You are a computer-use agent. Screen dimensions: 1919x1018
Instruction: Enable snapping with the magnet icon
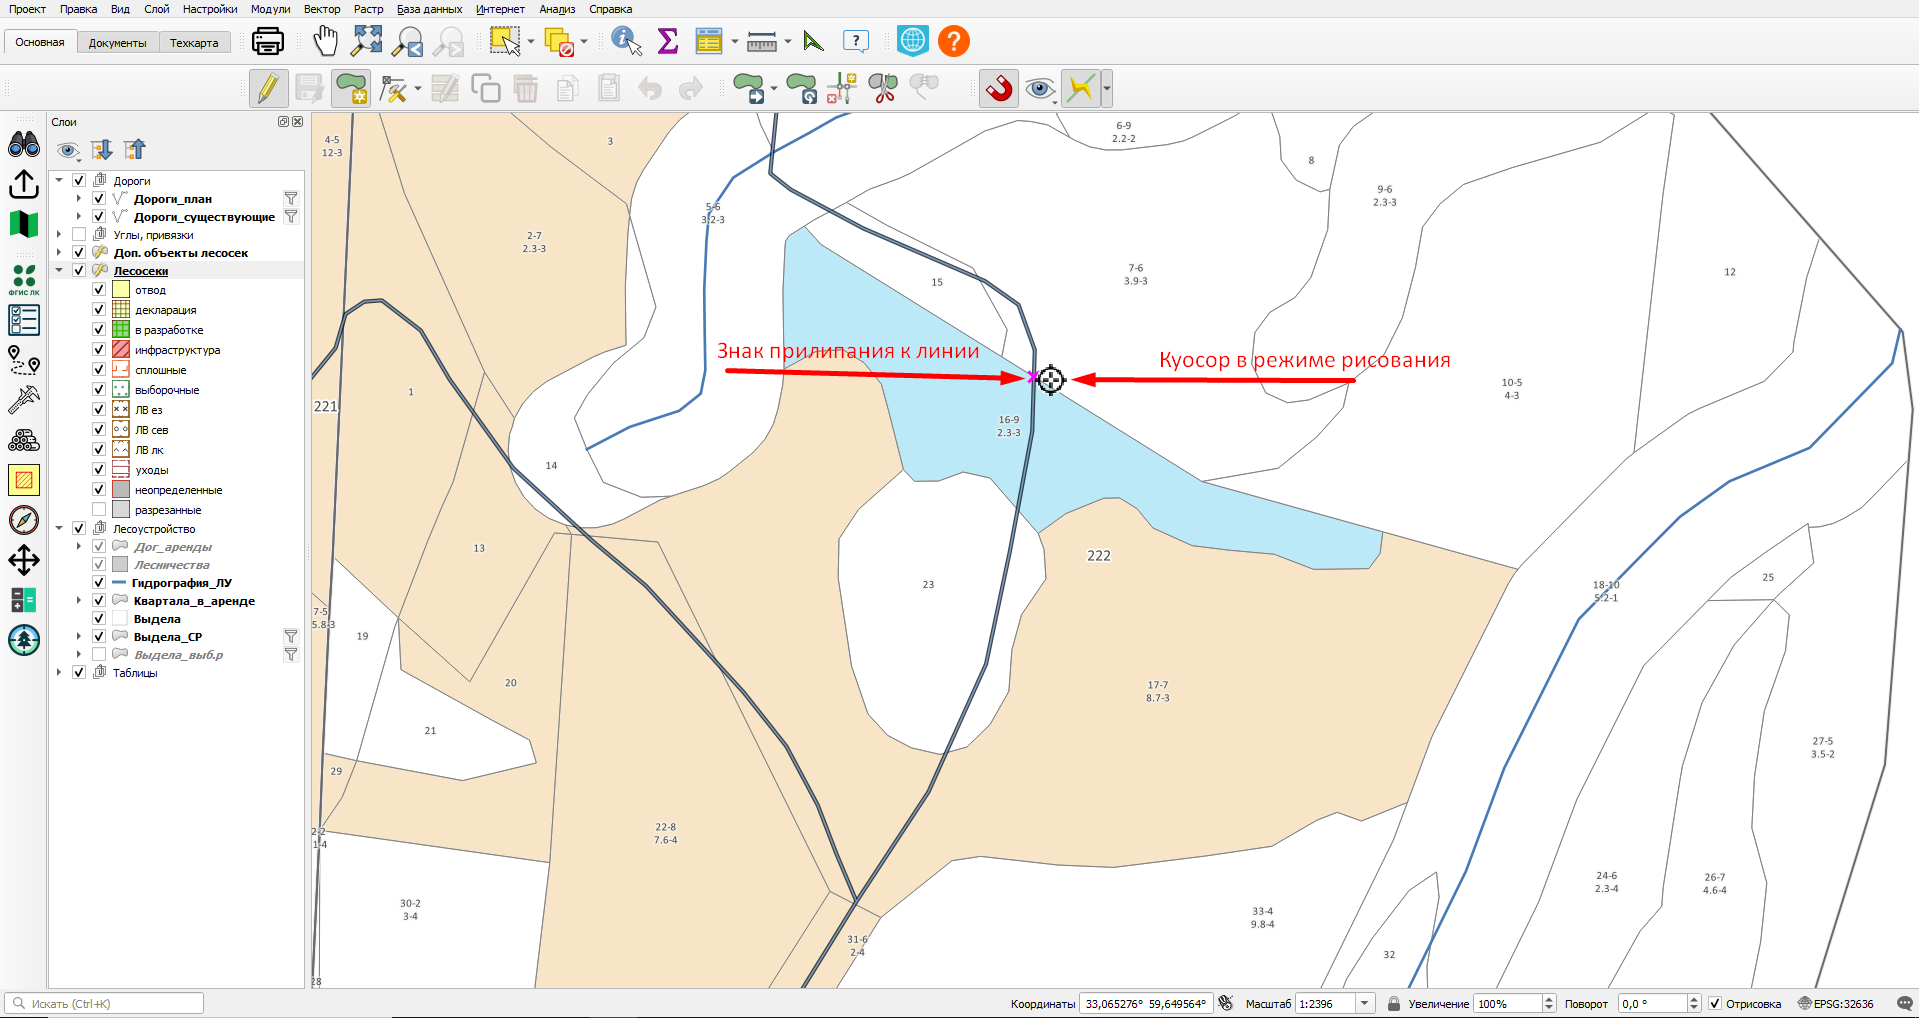(998, 89)
